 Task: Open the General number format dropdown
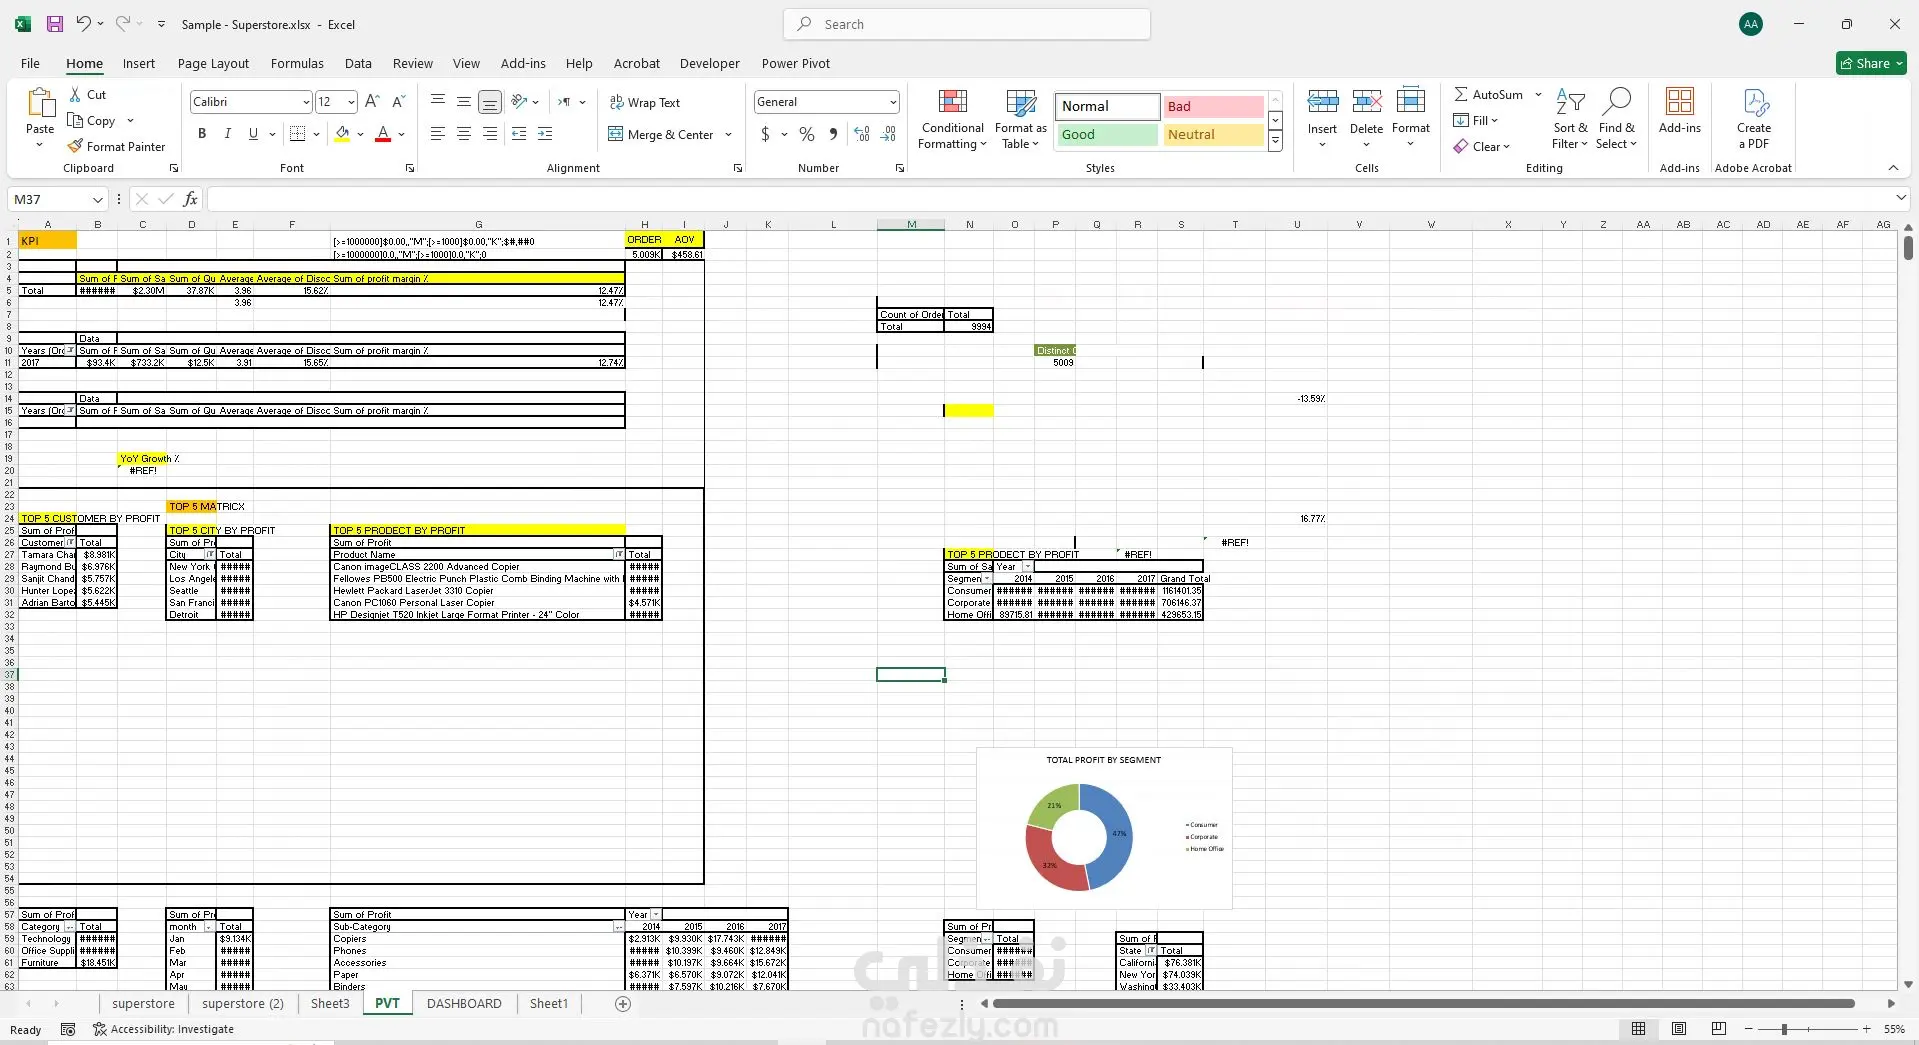(x=892, y=102)
